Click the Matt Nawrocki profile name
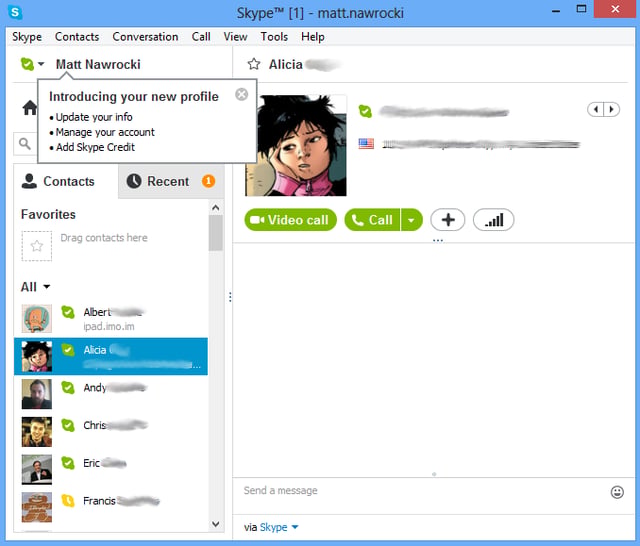Viewport: 640px width, 546px height. [x=98, y=64]
